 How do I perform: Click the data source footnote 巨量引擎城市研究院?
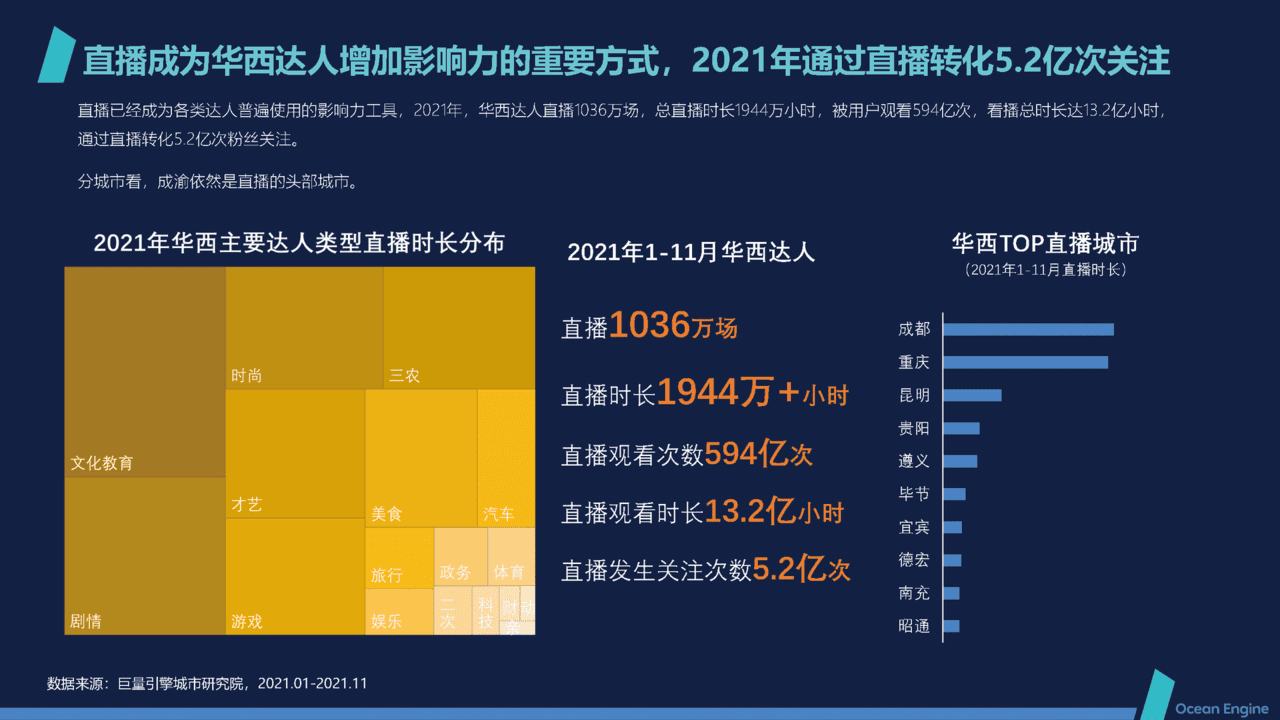pos(207,684)
